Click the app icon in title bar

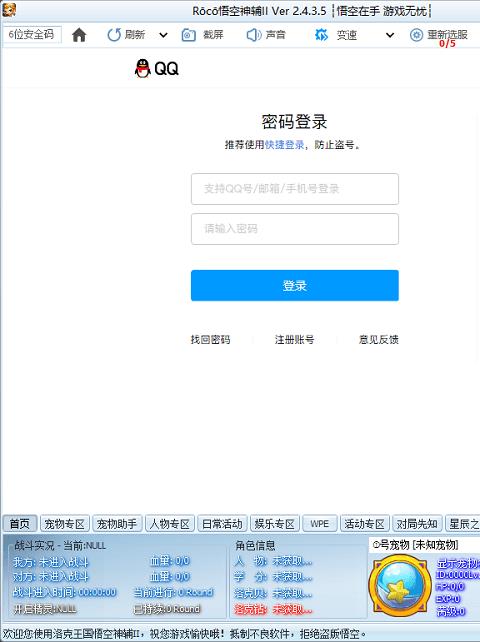click(x=9, y=10)
